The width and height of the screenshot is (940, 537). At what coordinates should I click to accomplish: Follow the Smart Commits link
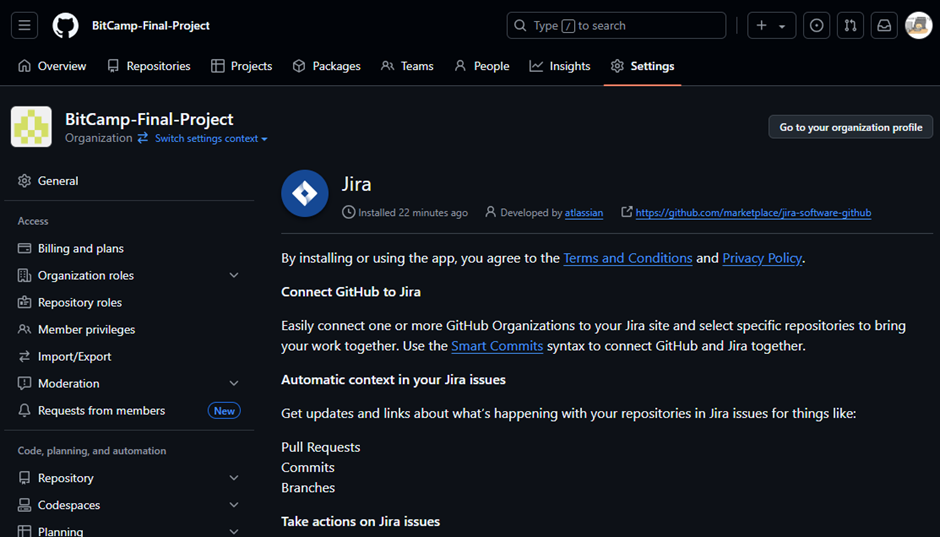(x=497, y=346)
